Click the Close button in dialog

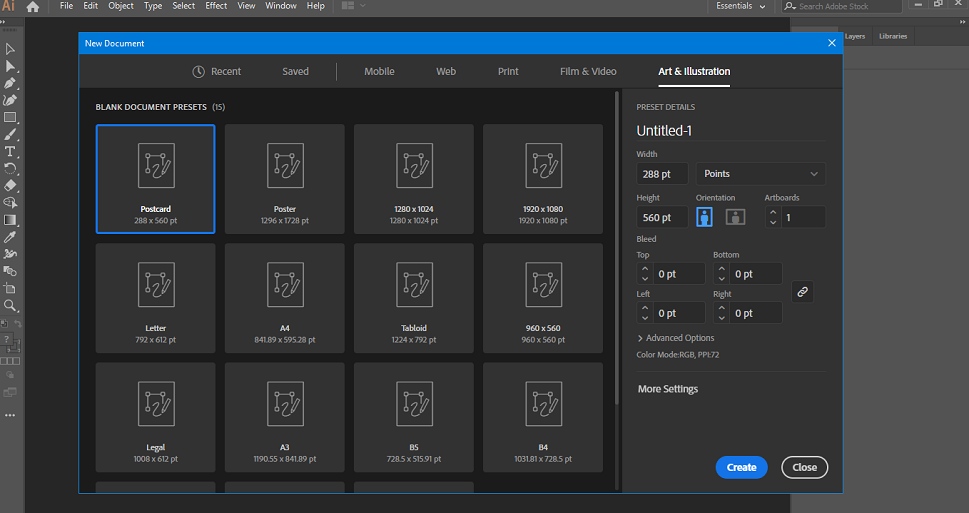pyautogui.click(x=805, y=467)
